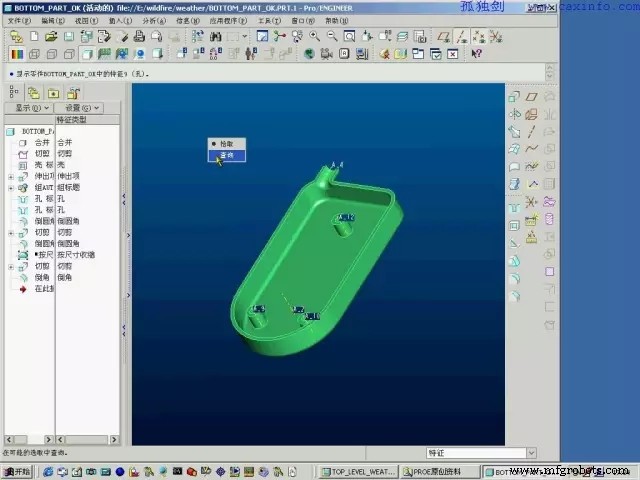640x480 pixels.
Task: Switch to PROE taskbar window
Action: click(x=440, y=472)
